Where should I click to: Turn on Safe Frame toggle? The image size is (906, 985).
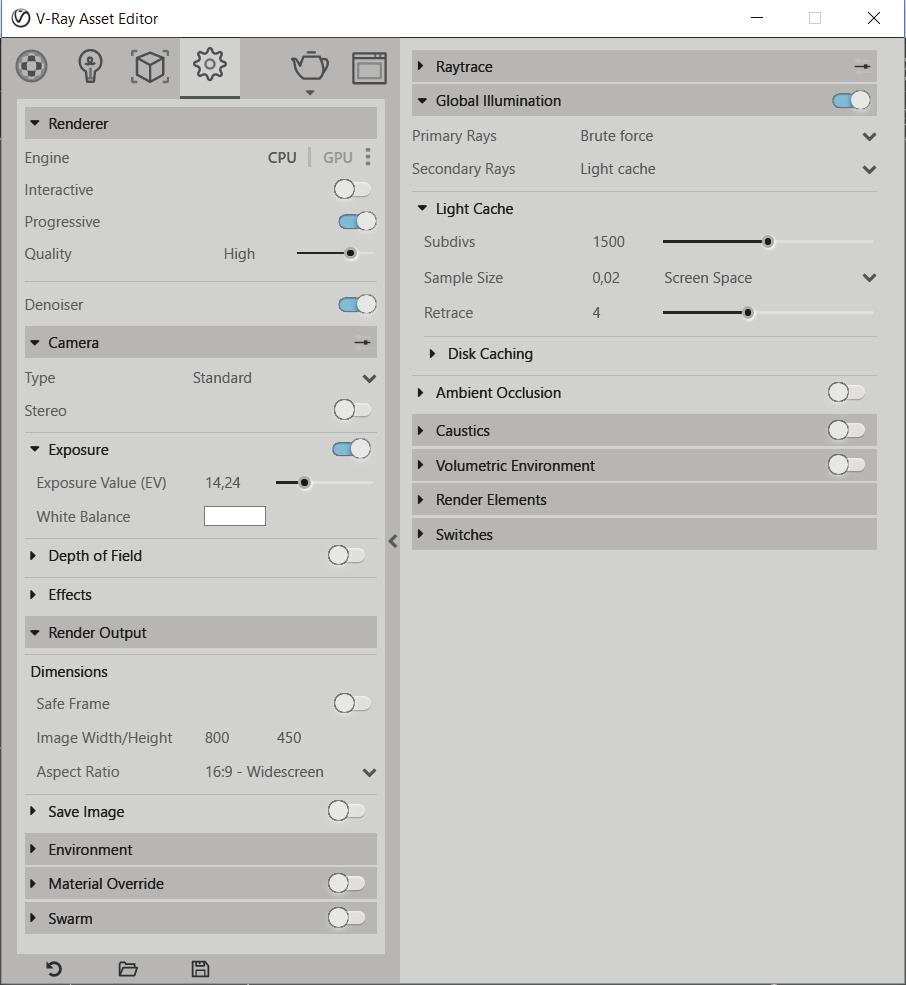coord(352,704)
